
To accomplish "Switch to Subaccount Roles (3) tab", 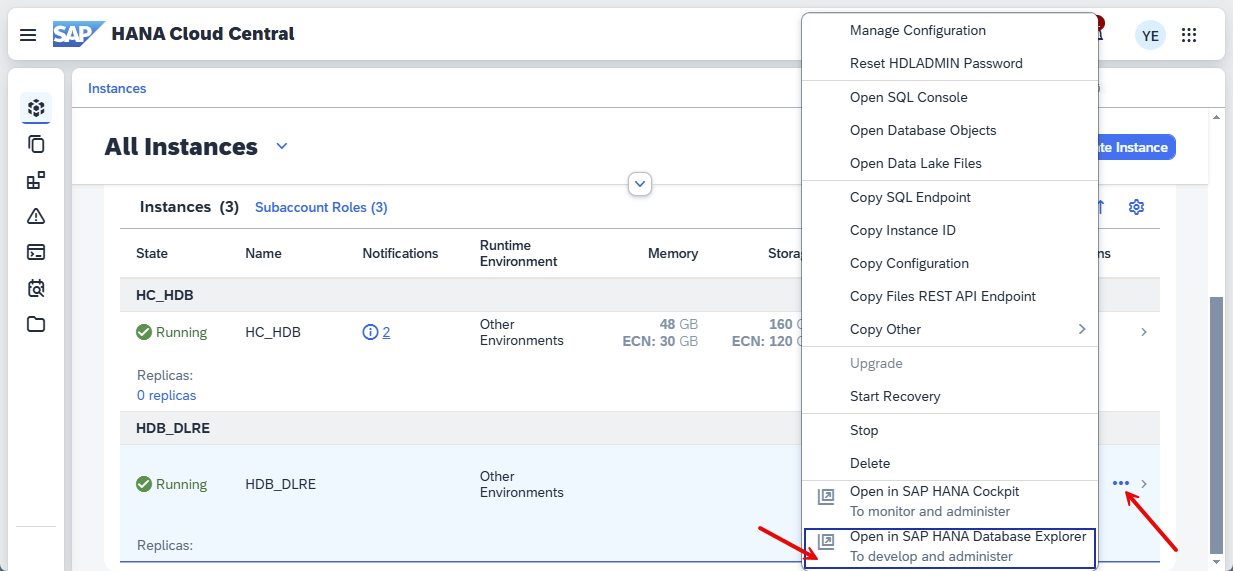I will click(x=321, y=207).
